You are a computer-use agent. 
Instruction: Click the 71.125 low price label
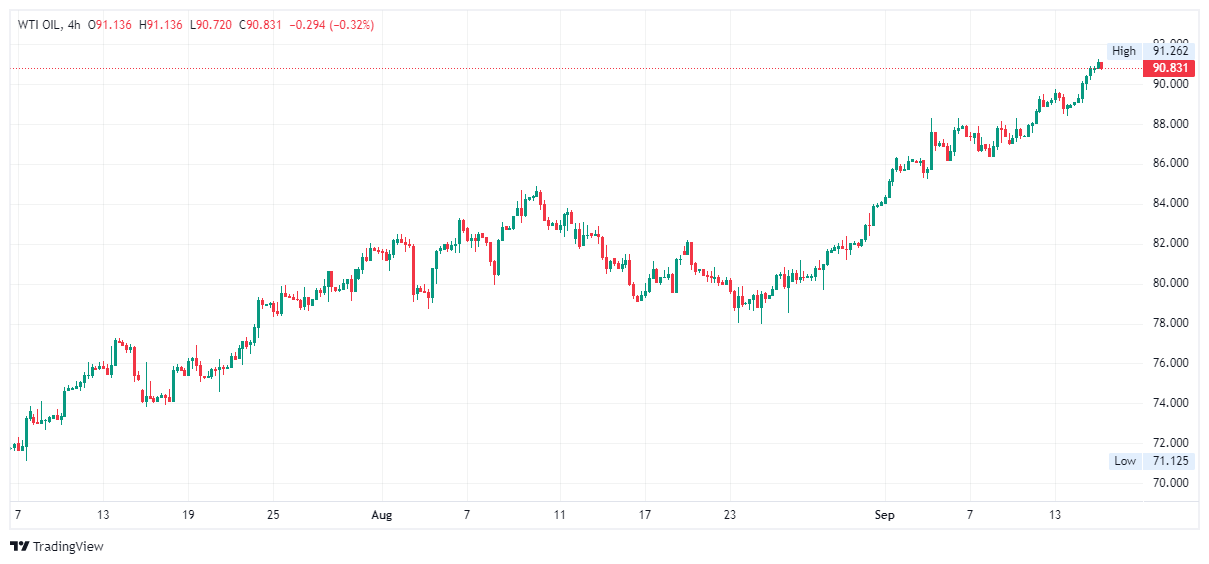click(1170, 461)
